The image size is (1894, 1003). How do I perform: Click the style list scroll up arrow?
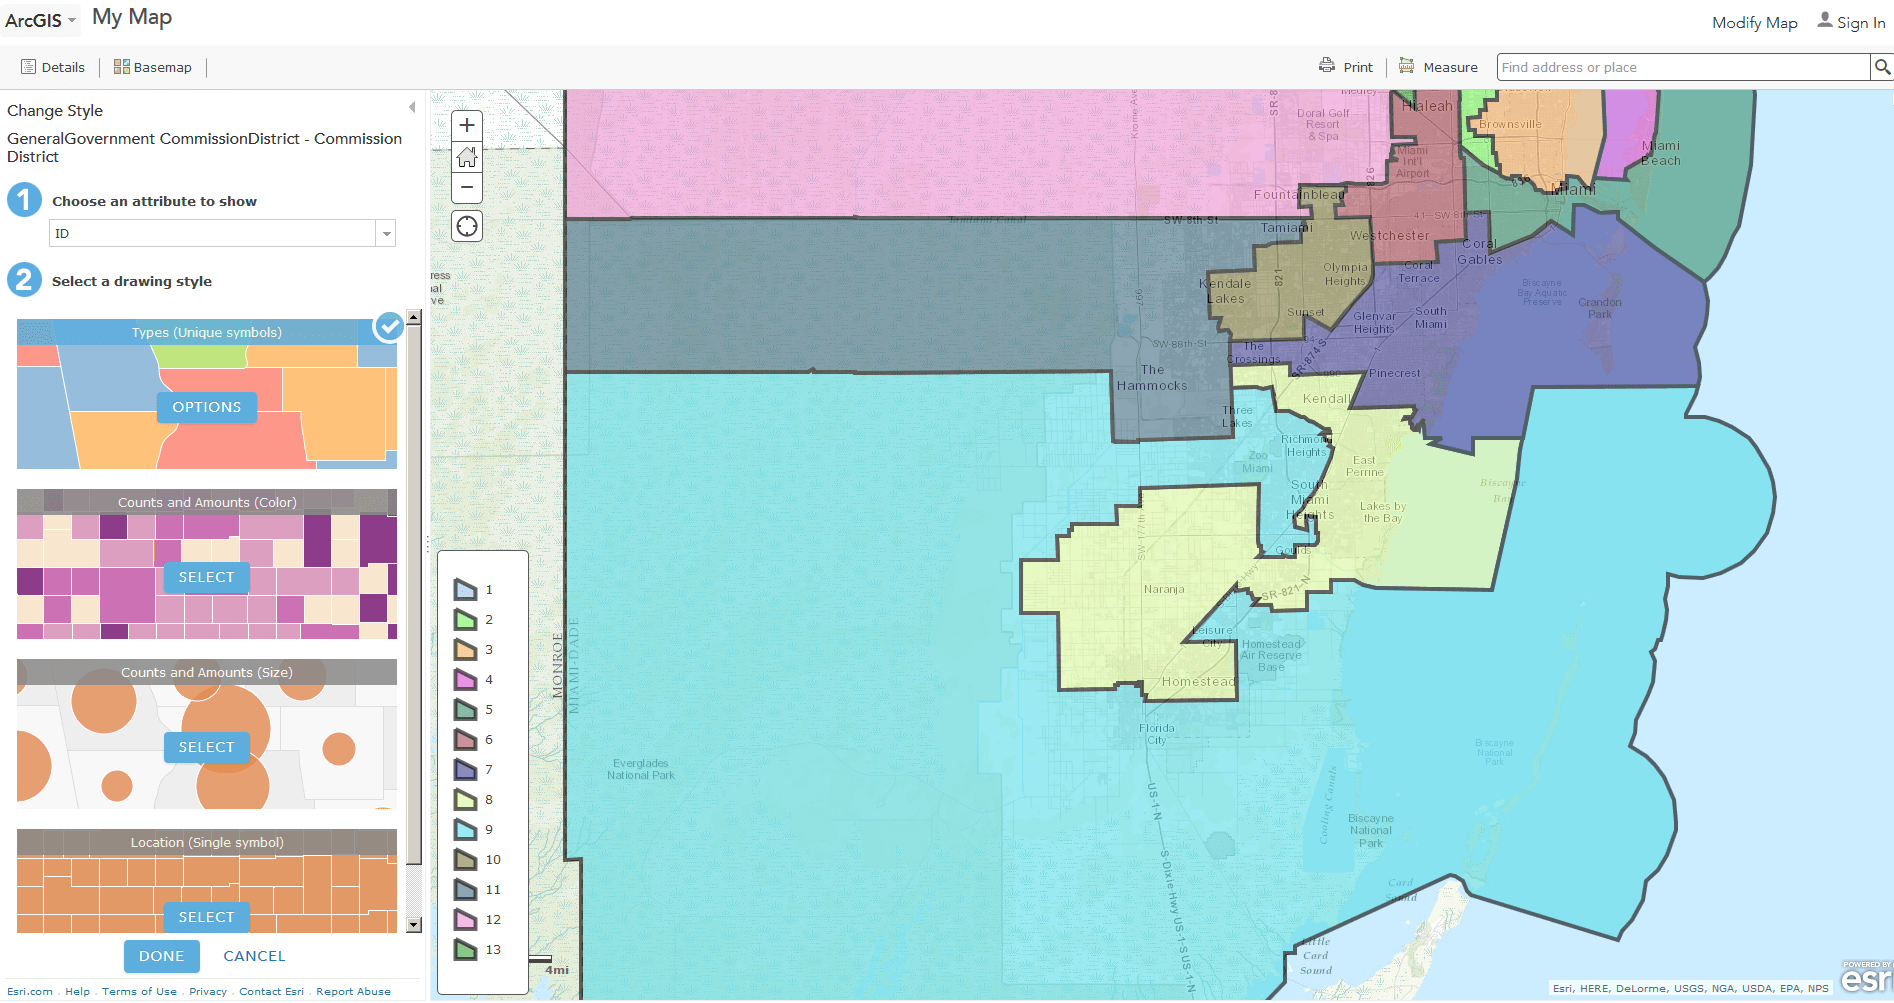pos(414,317)
